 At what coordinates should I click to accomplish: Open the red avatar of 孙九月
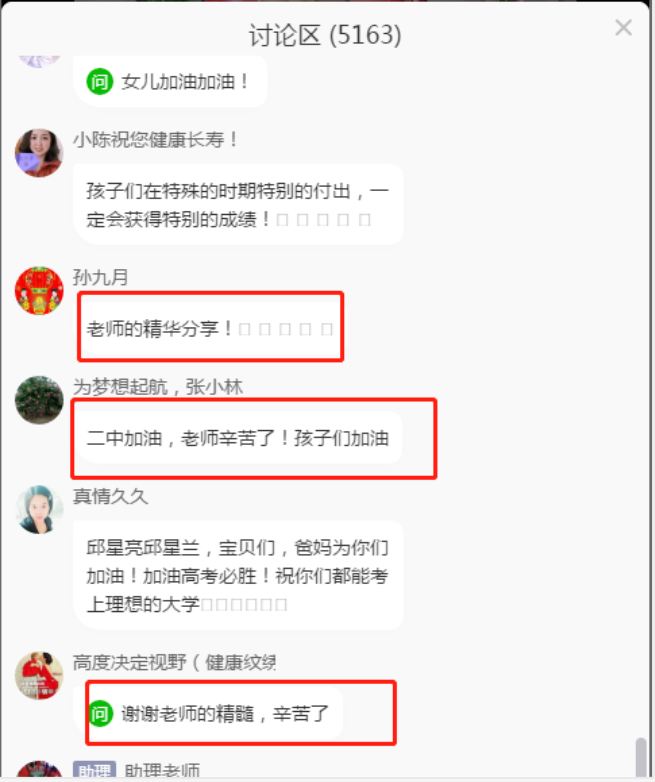39,290
